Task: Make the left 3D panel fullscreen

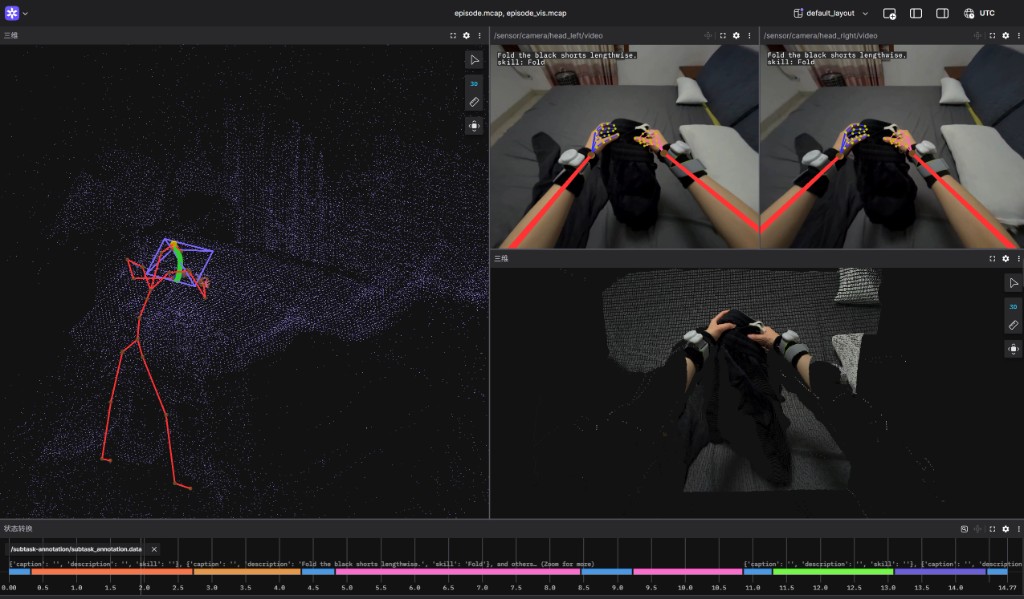Action: pos(453,35)
